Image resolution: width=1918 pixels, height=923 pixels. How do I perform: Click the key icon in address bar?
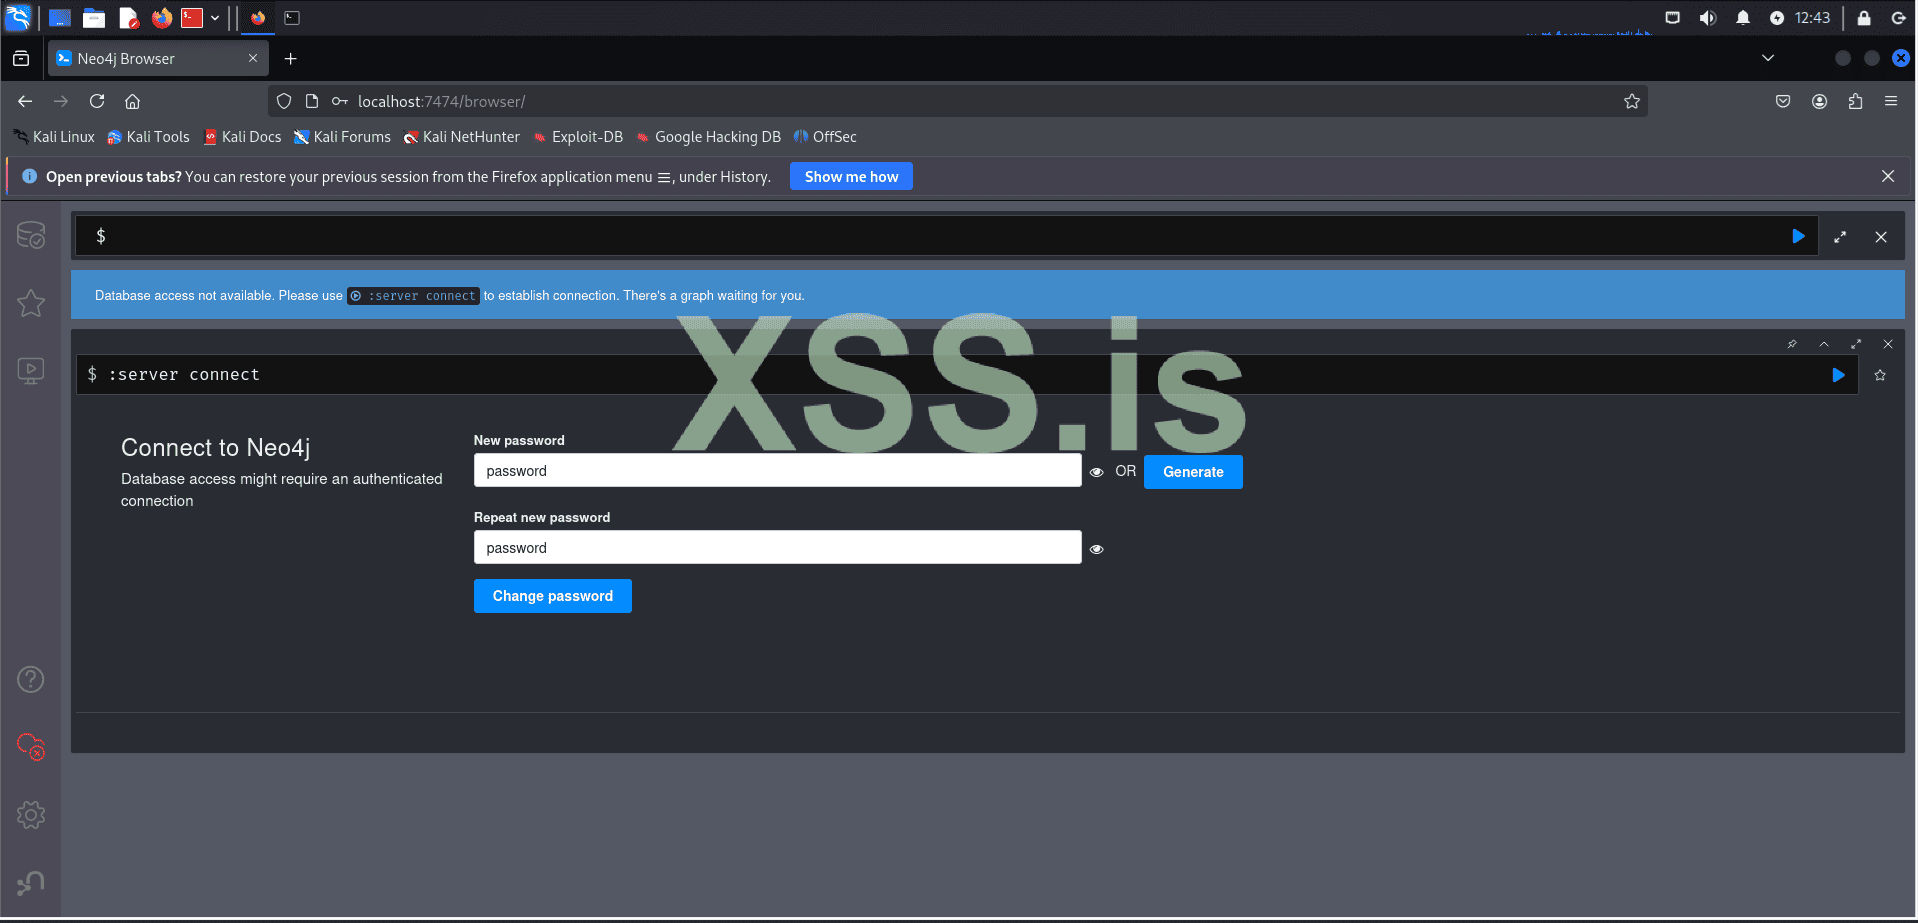coord(340,101)
